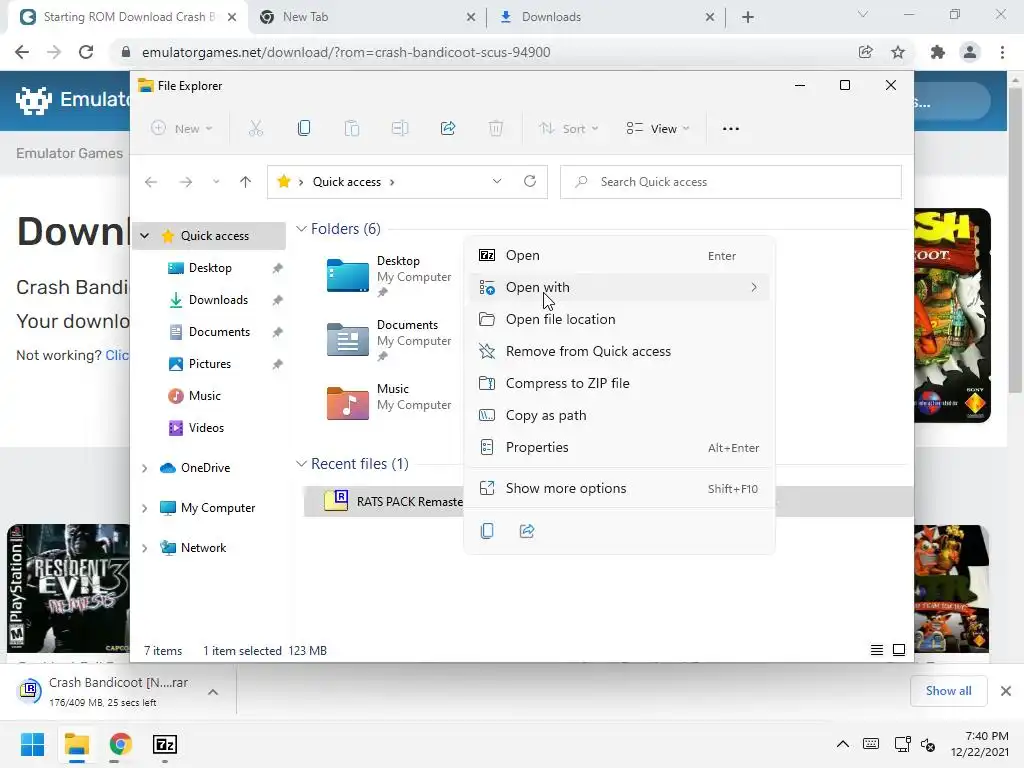Select Properties in the context menu
The height and width of the screenshot is (768, 1024).
(619, 447)
